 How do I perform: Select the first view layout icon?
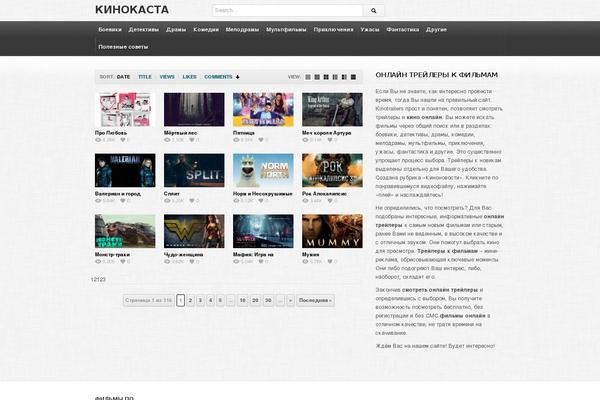pyautogui.click(x=308, y=77)
